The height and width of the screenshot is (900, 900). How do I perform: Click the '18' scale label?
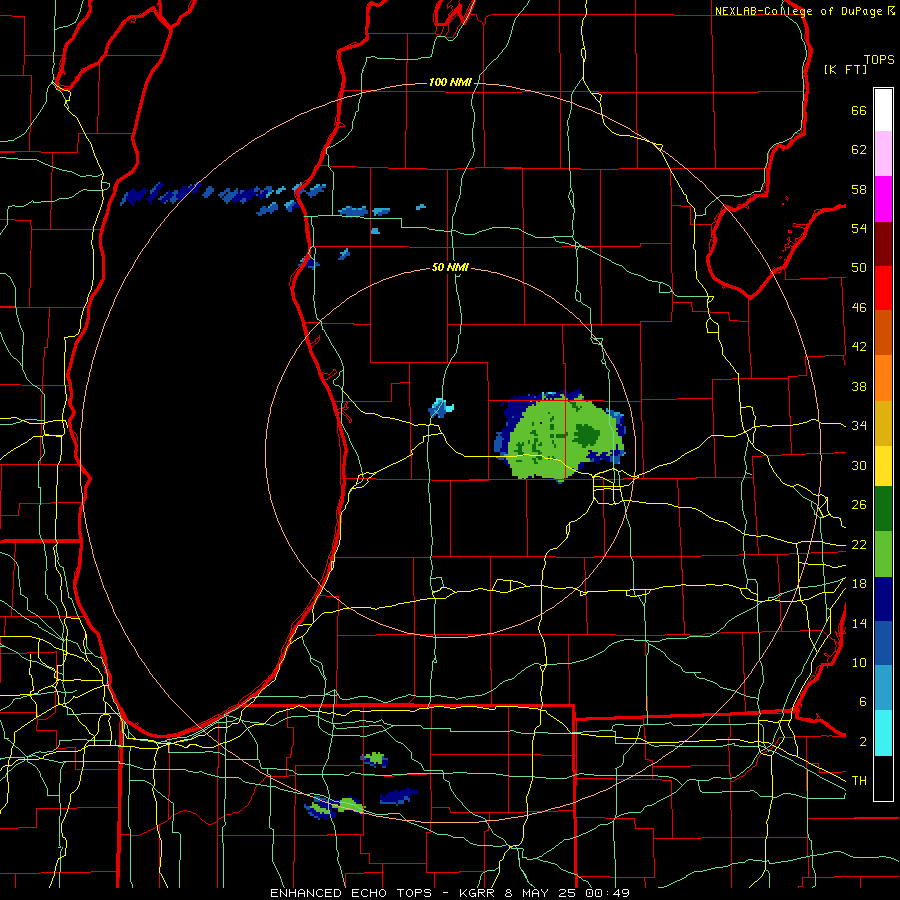click(859, 584)
